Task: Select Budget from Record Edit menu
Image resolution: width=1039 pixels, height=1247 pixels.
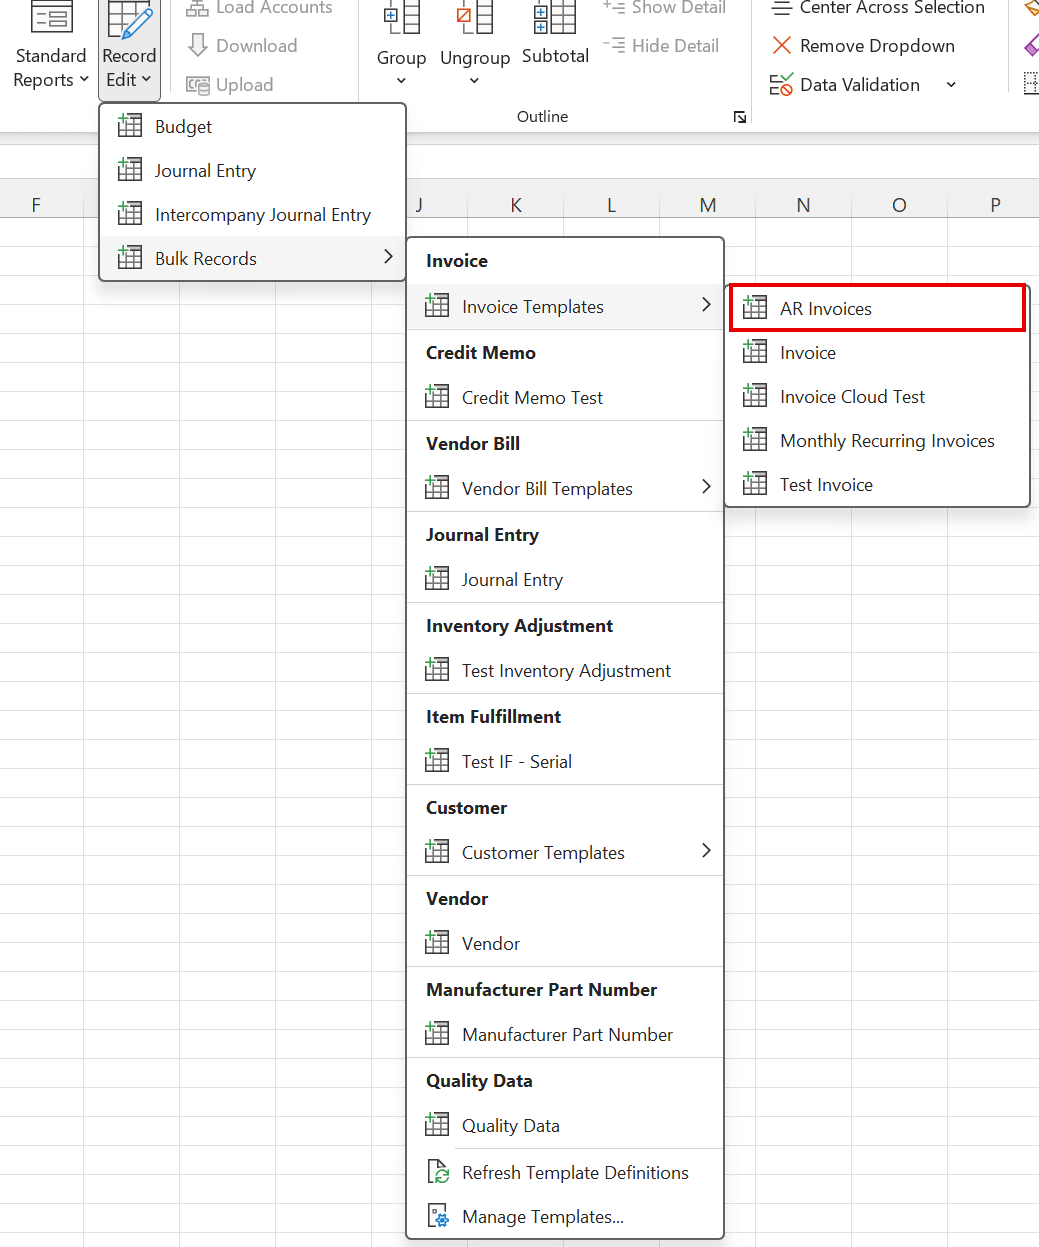Action: (253, 126)
